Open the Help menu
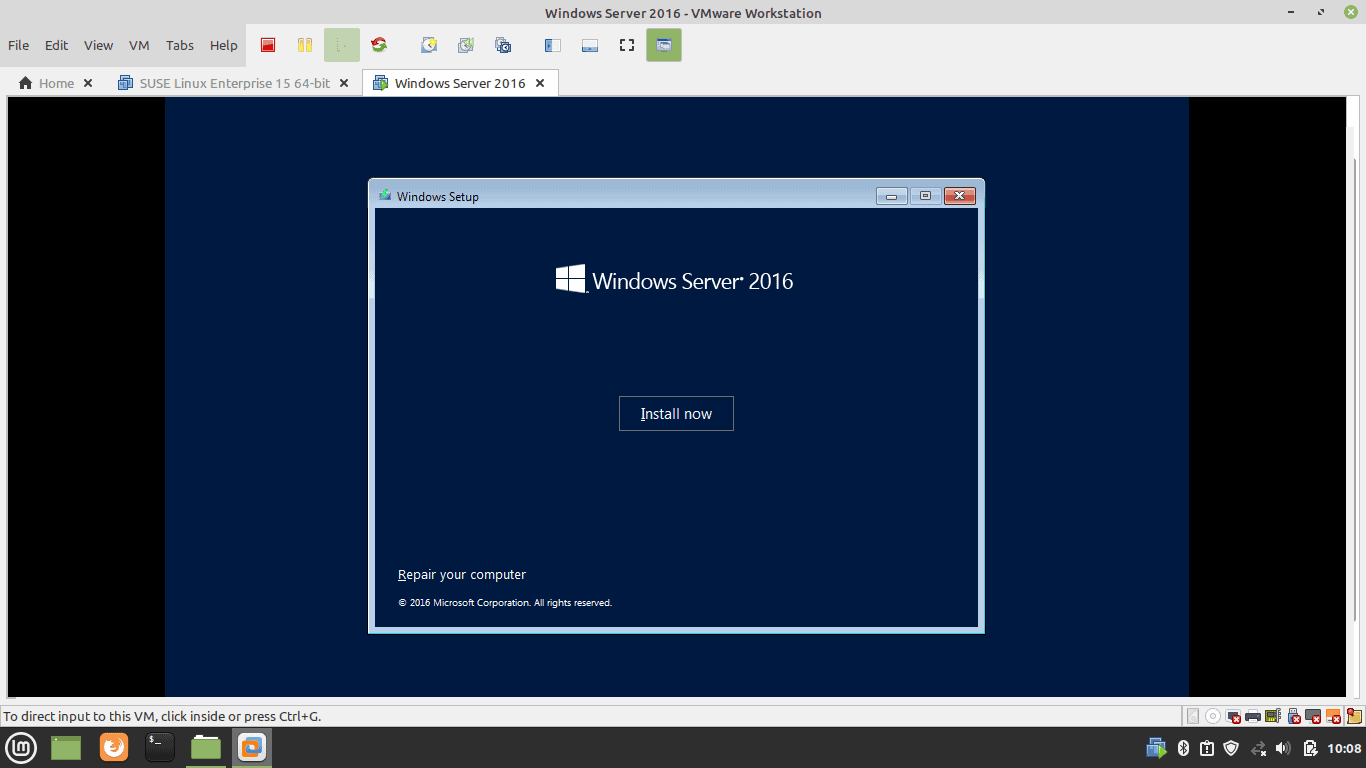 coord(224,45)
